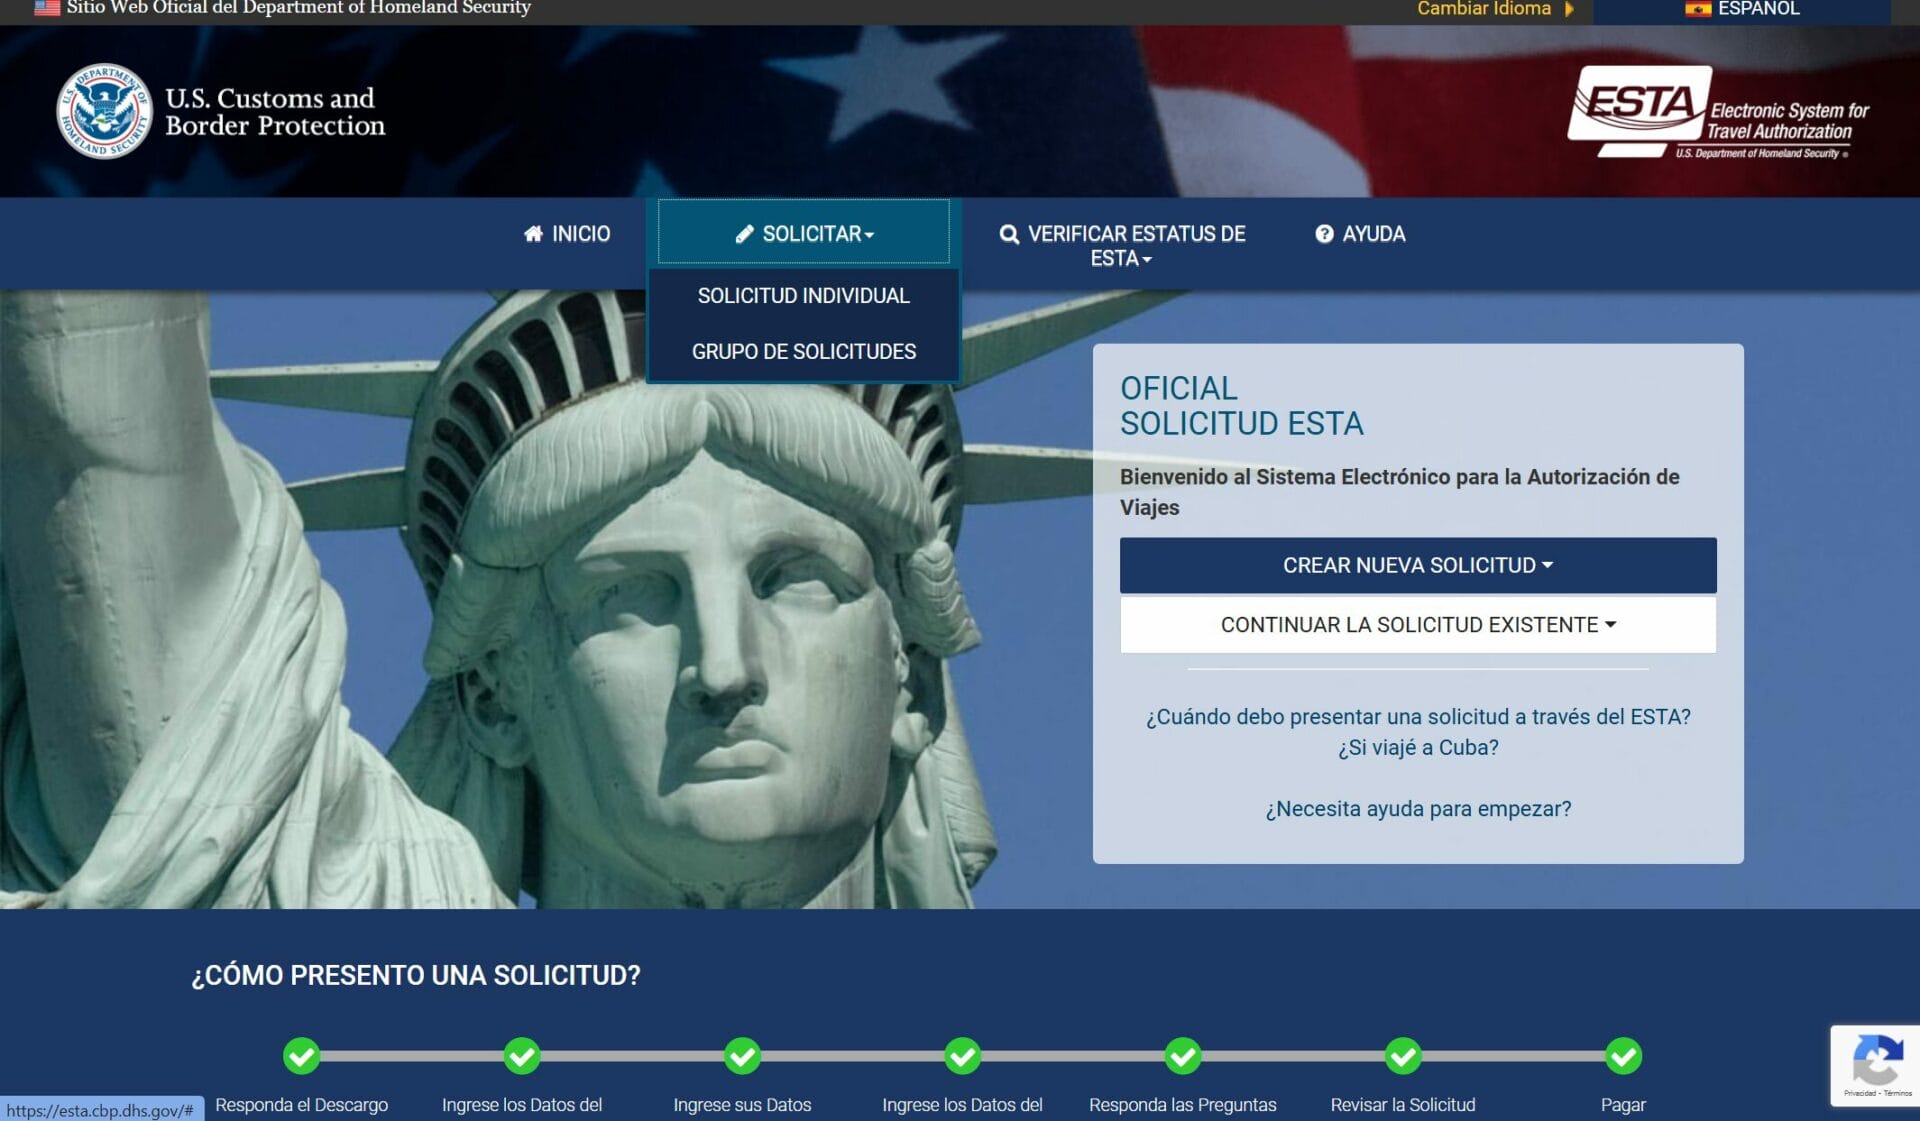1920x1121 pixels.
Task: Open the ¿Si viajé a Cuba? link
Action: [1418, 748]
